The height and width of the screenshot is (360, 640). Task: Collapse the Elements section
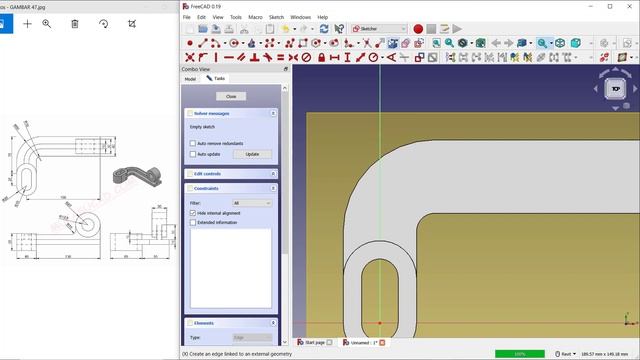273,323
